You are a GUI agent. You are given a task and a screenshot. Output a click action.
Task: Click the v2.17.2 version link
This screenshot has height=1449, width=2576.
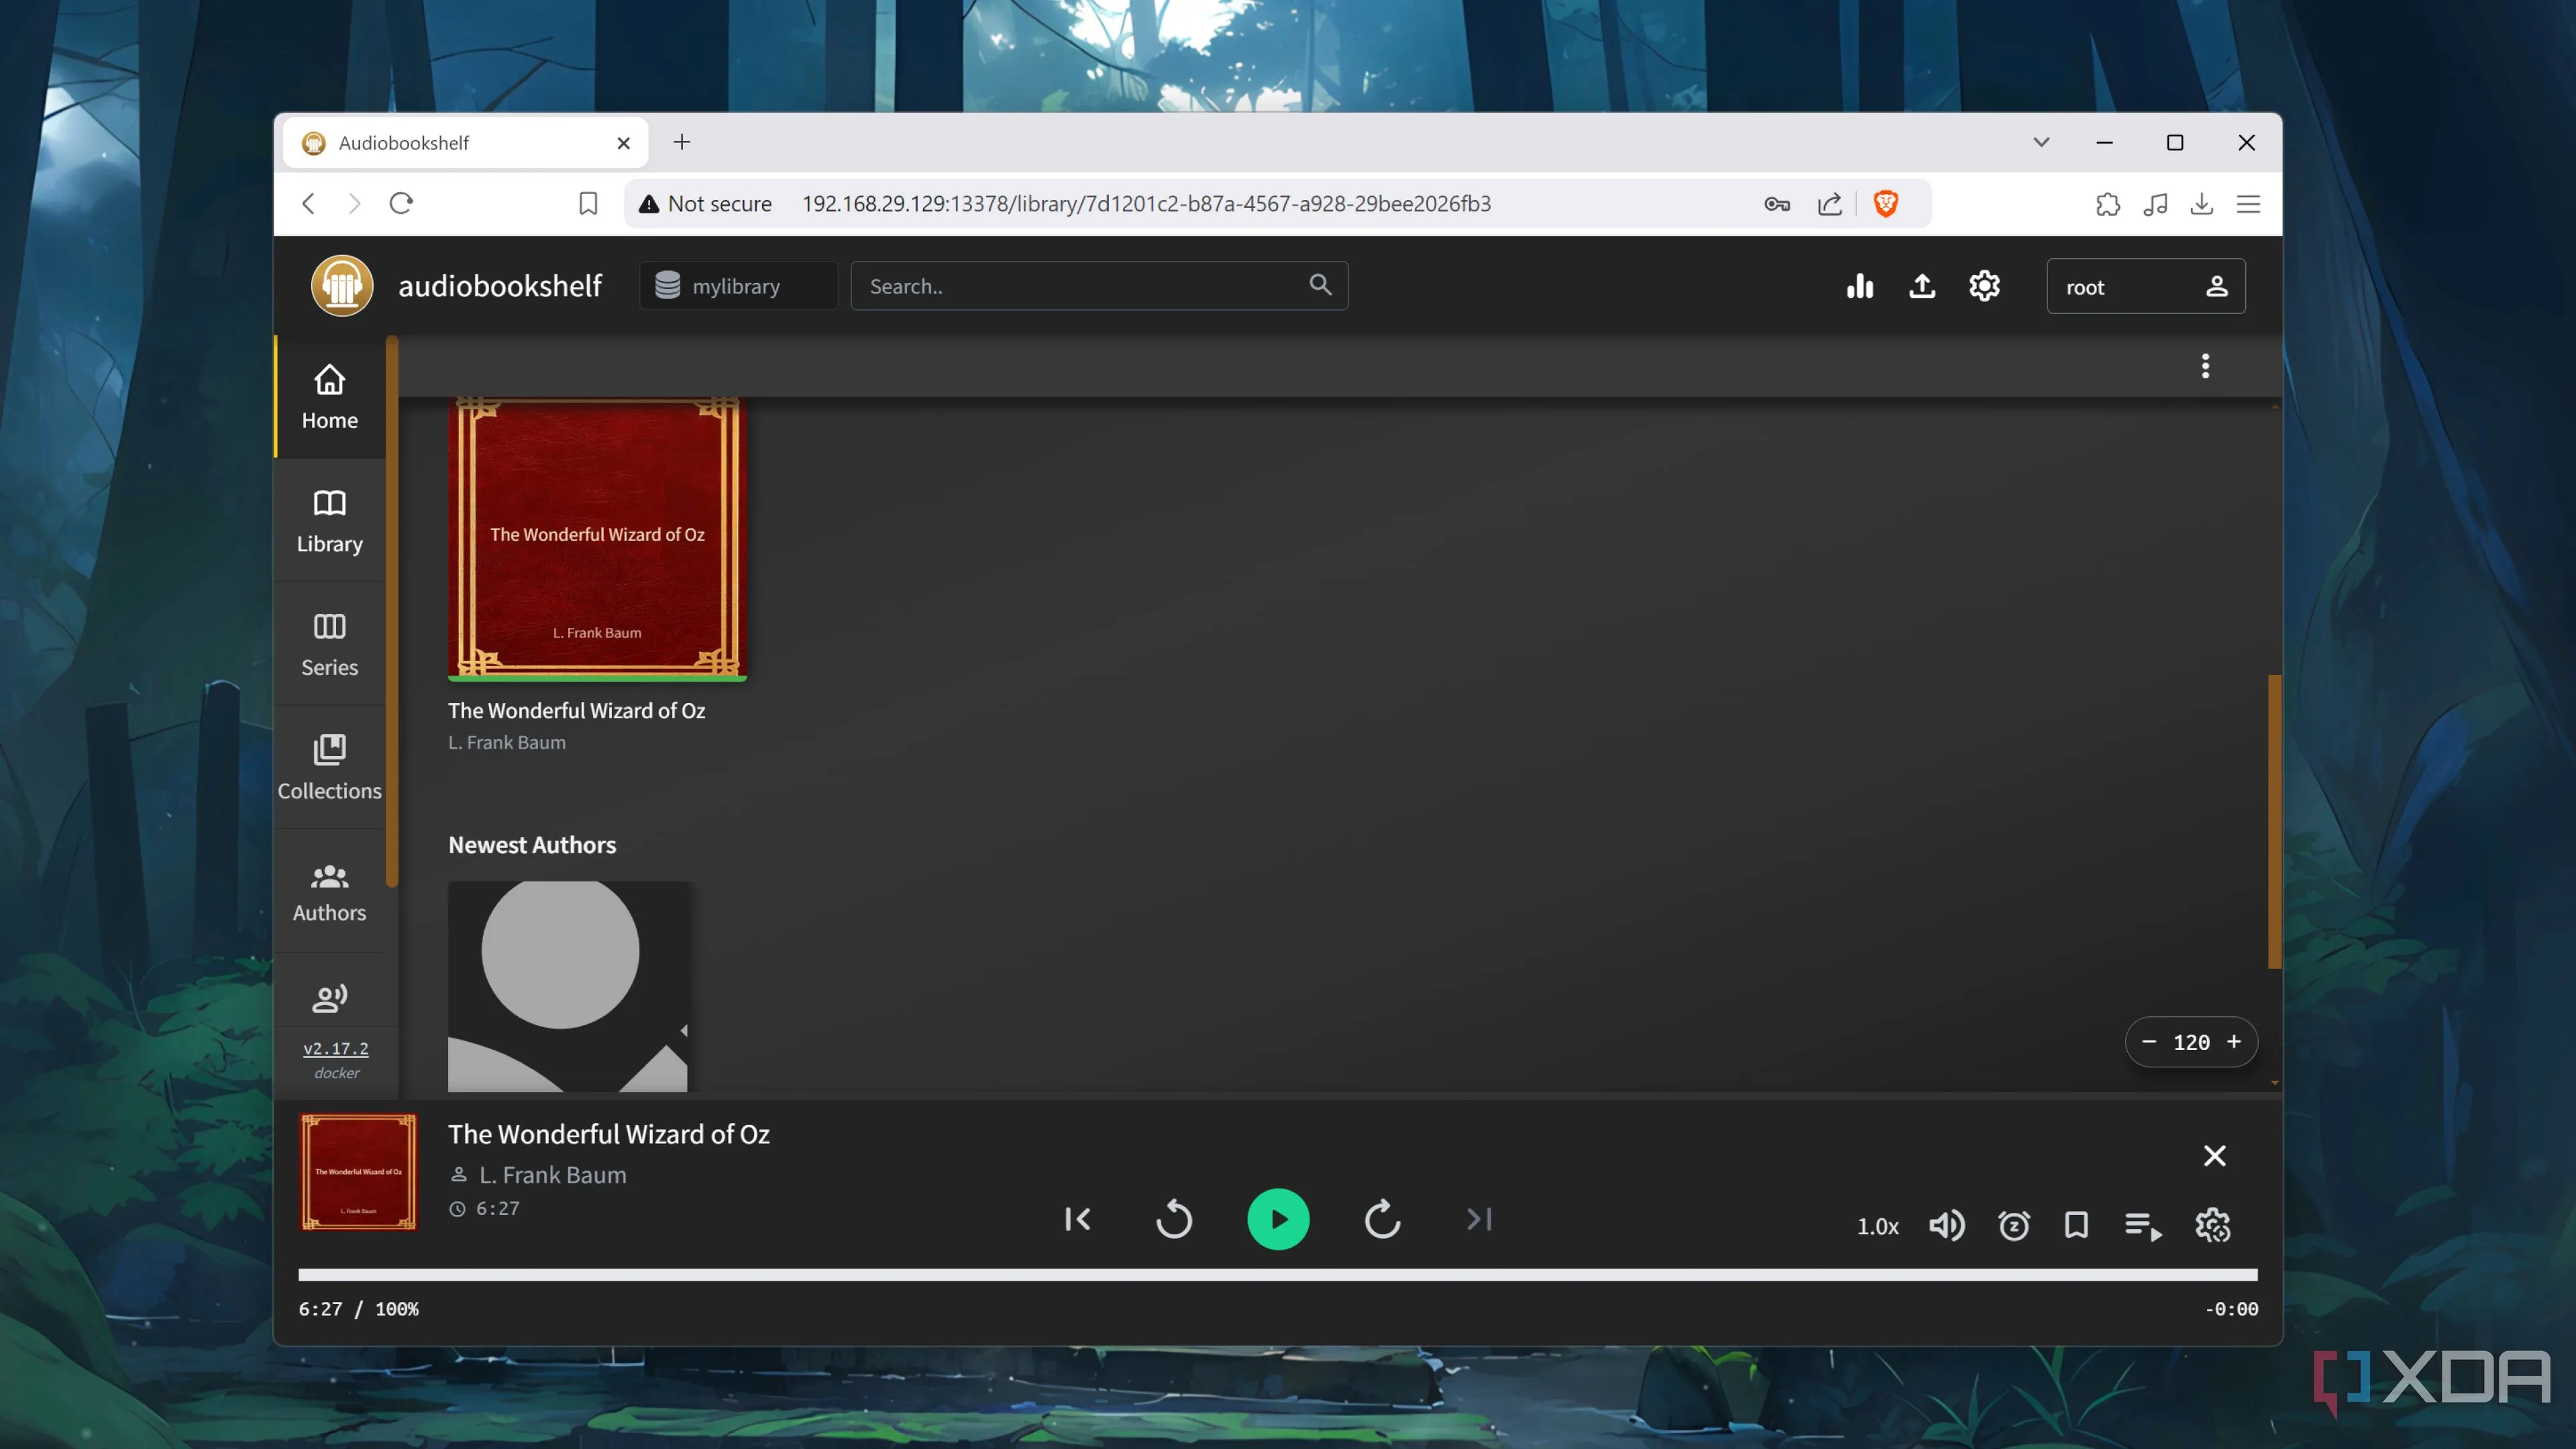336,1048
